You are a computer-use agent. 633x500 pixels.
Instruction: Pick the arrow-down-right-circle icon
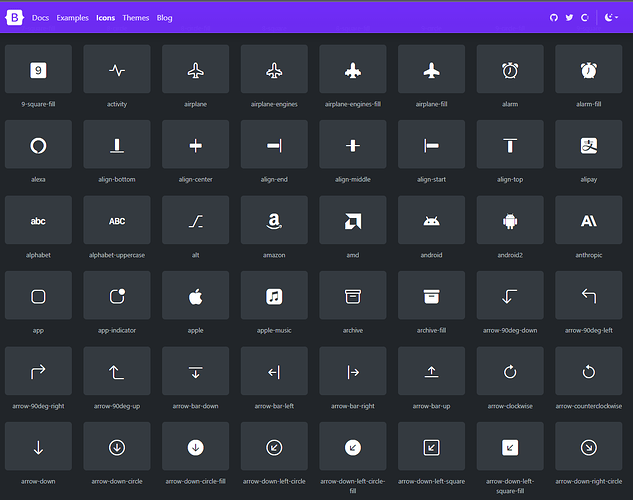point(589,446)
